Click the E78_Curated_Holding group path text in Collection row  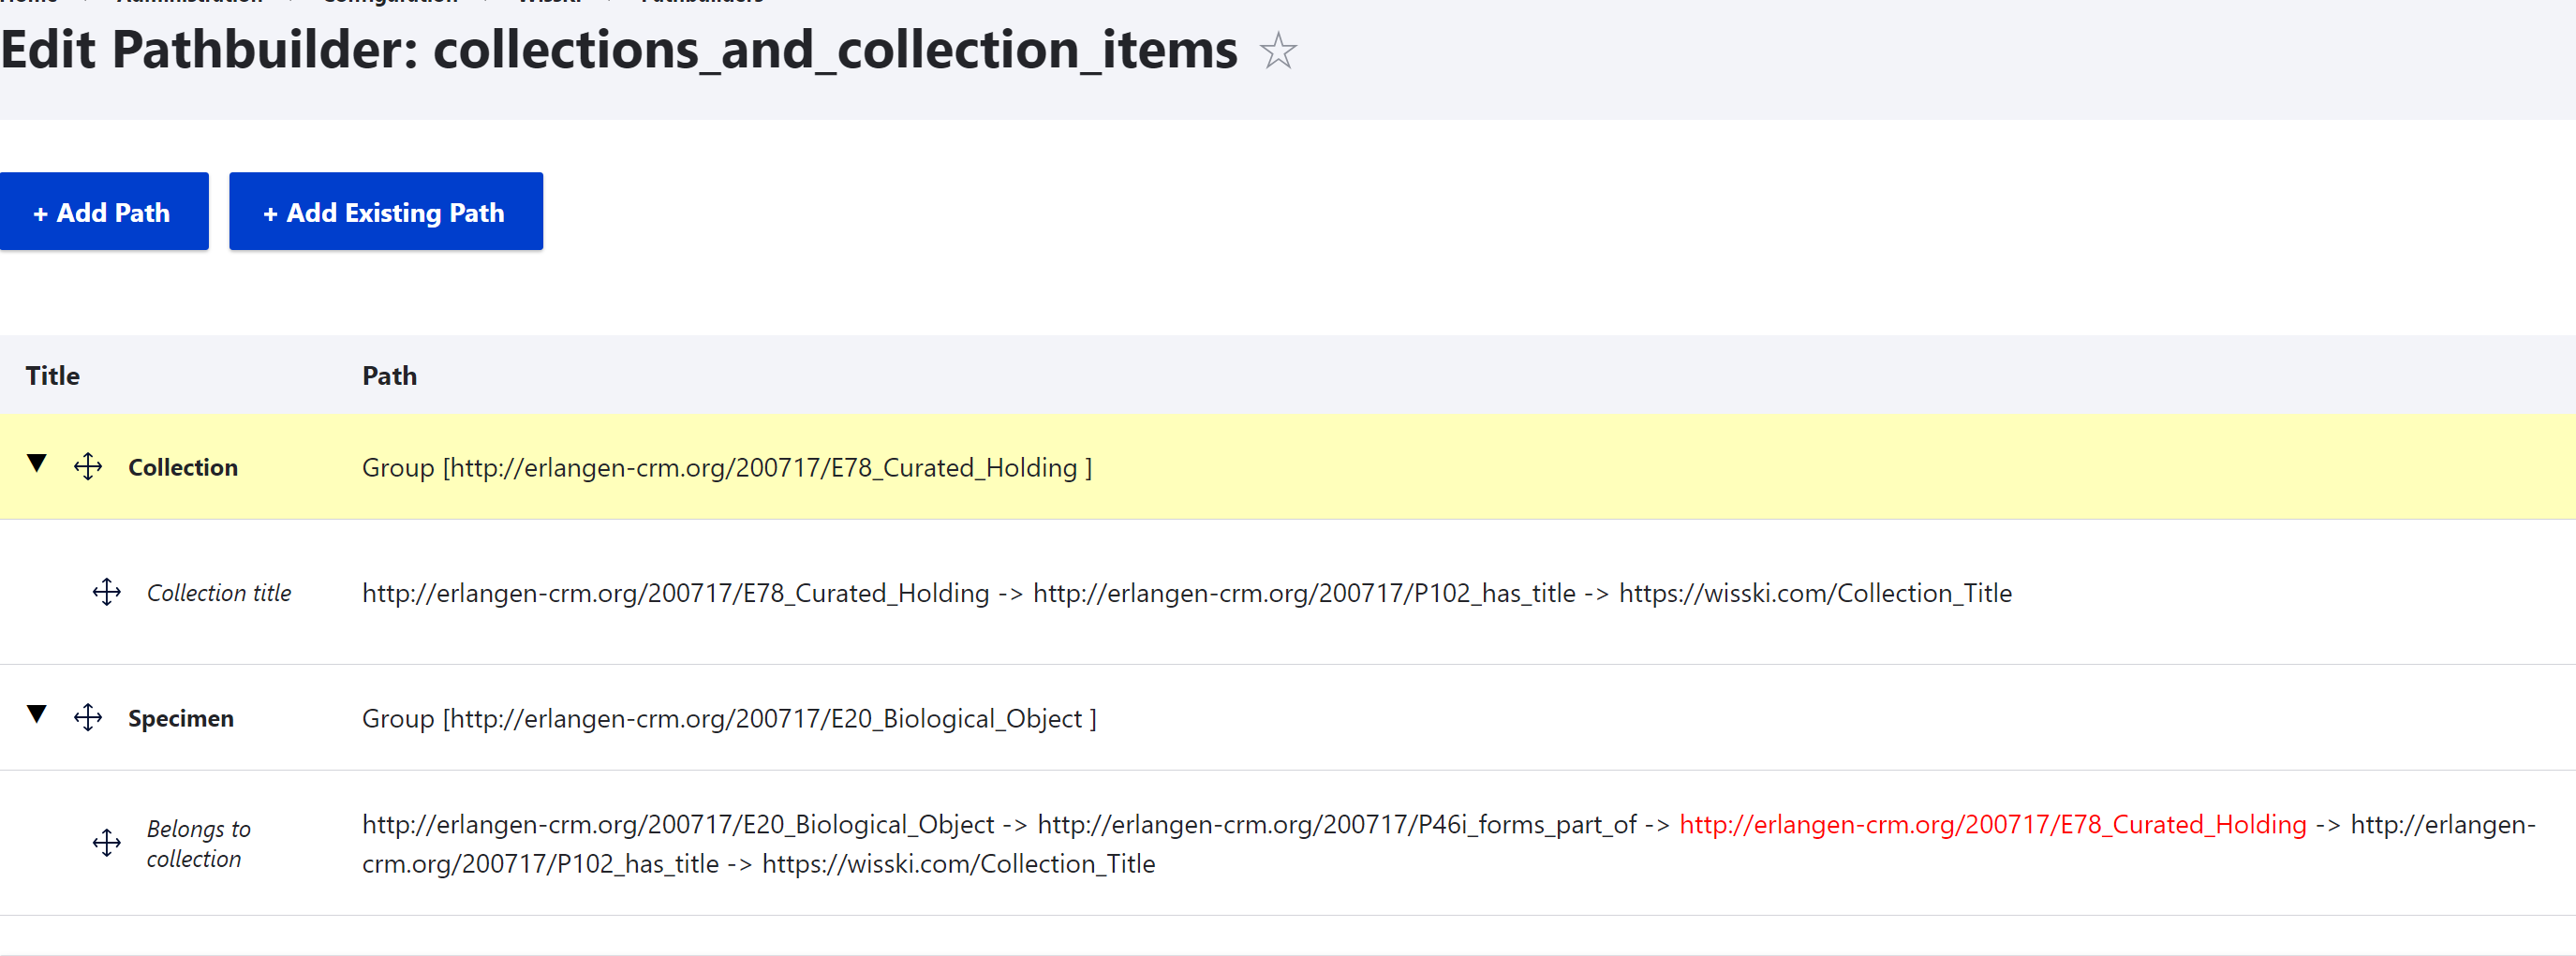click(x=727, y=467)
